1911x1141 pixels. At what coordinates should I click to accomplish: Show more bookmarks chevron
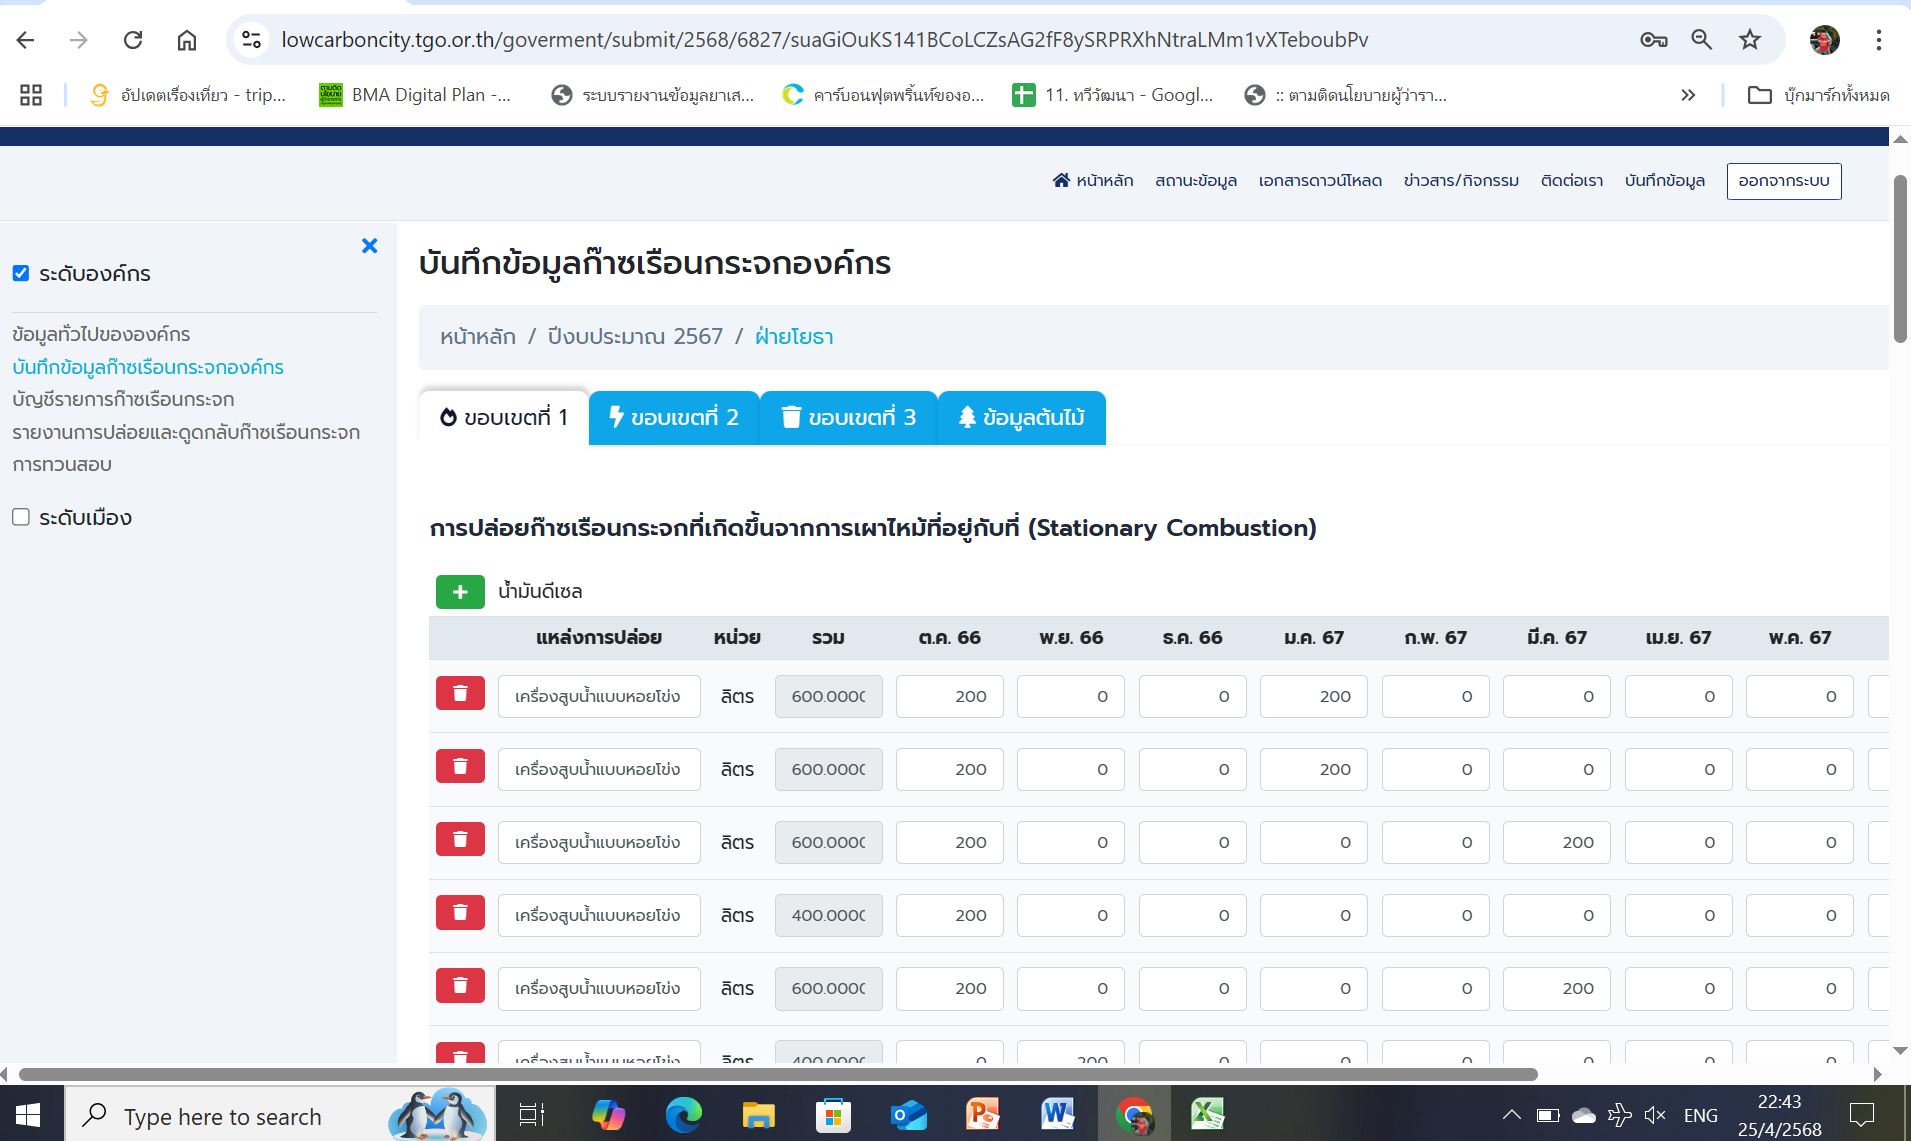click(1688, 95)
